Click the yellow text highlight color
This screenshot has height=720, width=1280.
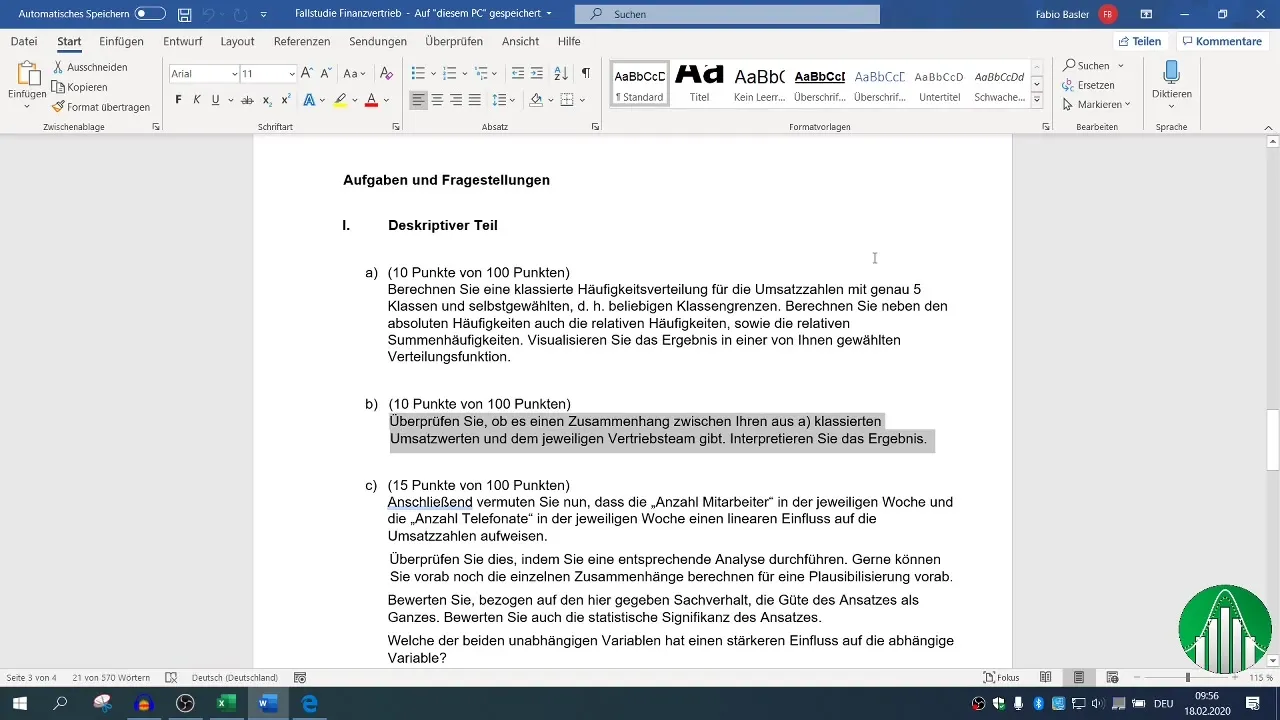[340, 100]
